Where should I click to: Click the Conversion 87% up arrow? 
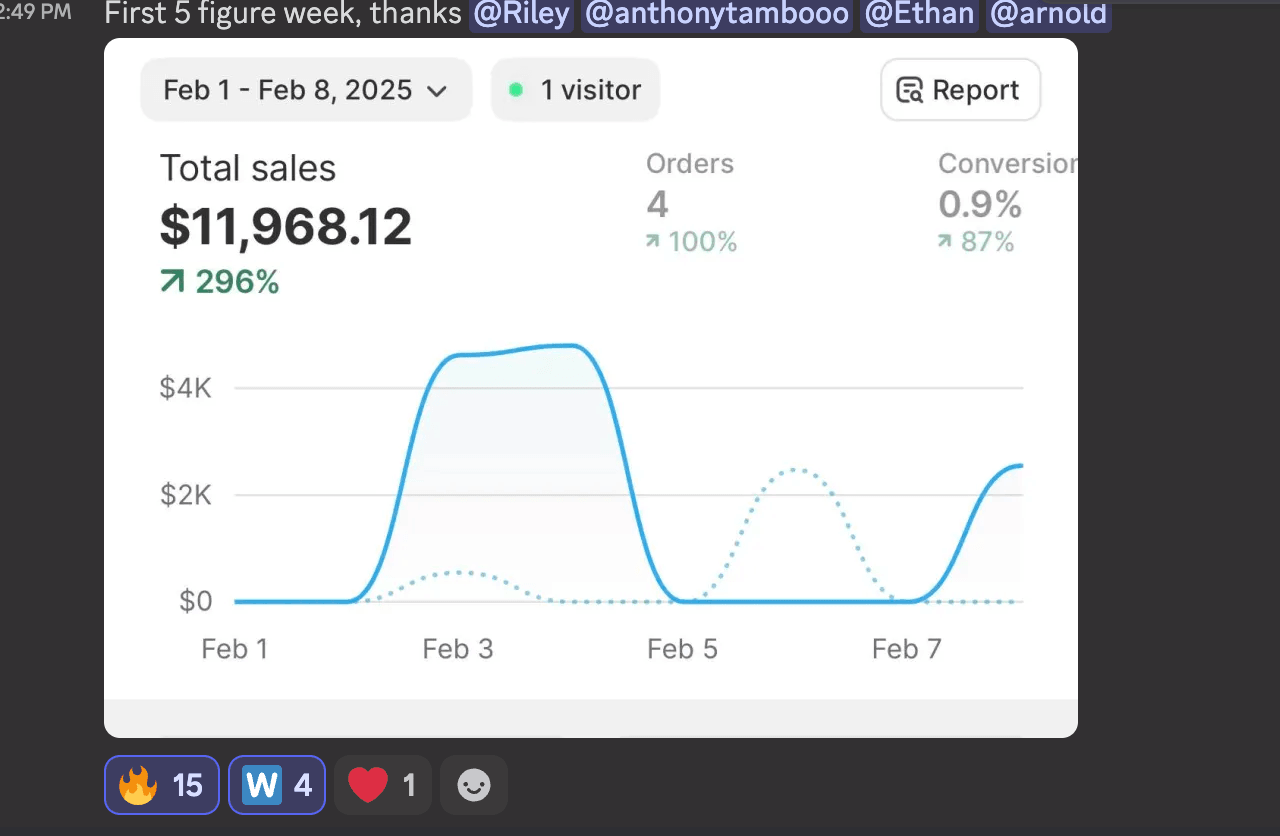(x=944, y=242)
